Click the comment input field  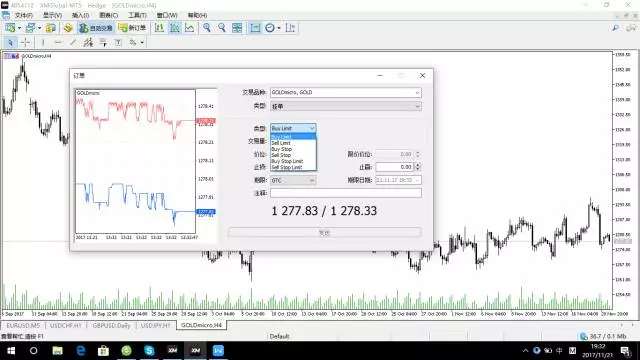click(x=346, y=193)
